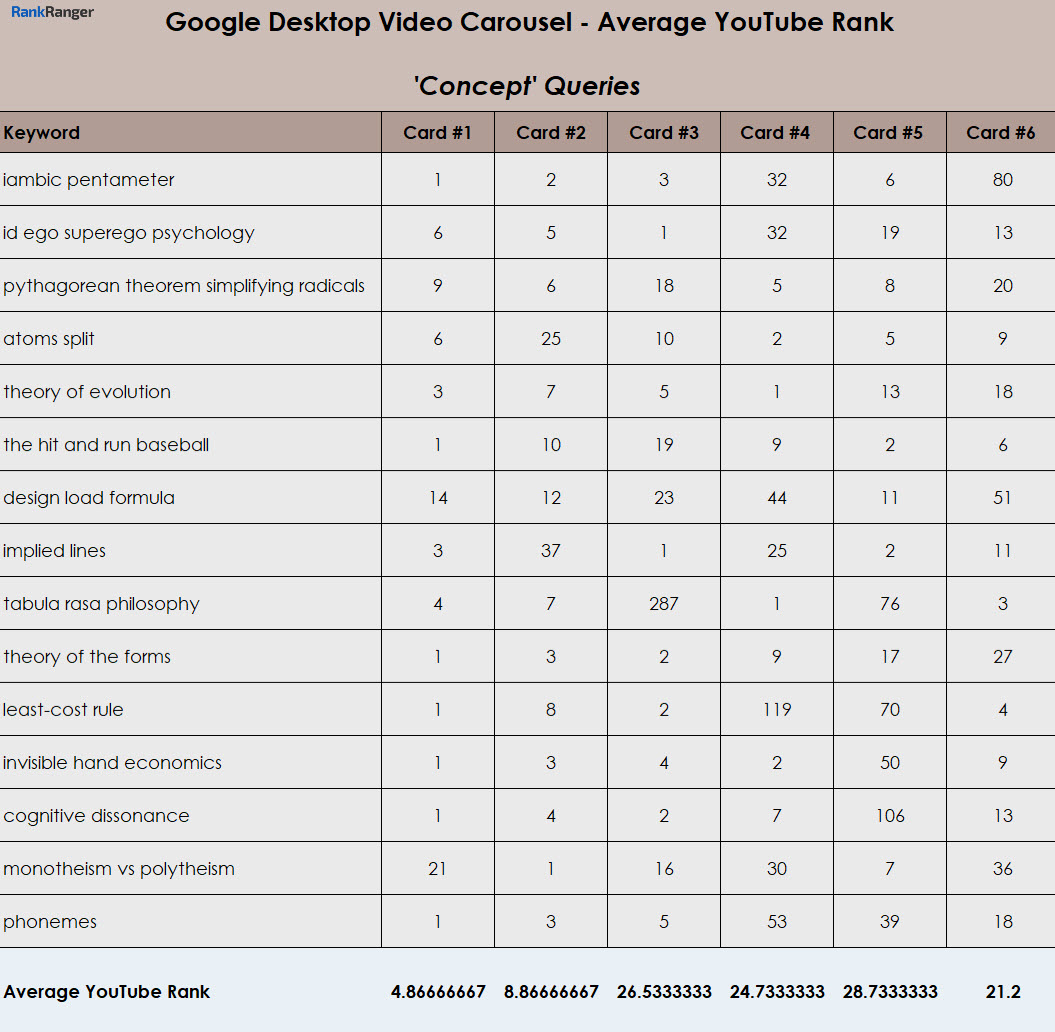This screenshot has width=1055, height=1032.
Task: Select the 'monotheism vs polytheism' keyword
Action: tap(119, 869)
